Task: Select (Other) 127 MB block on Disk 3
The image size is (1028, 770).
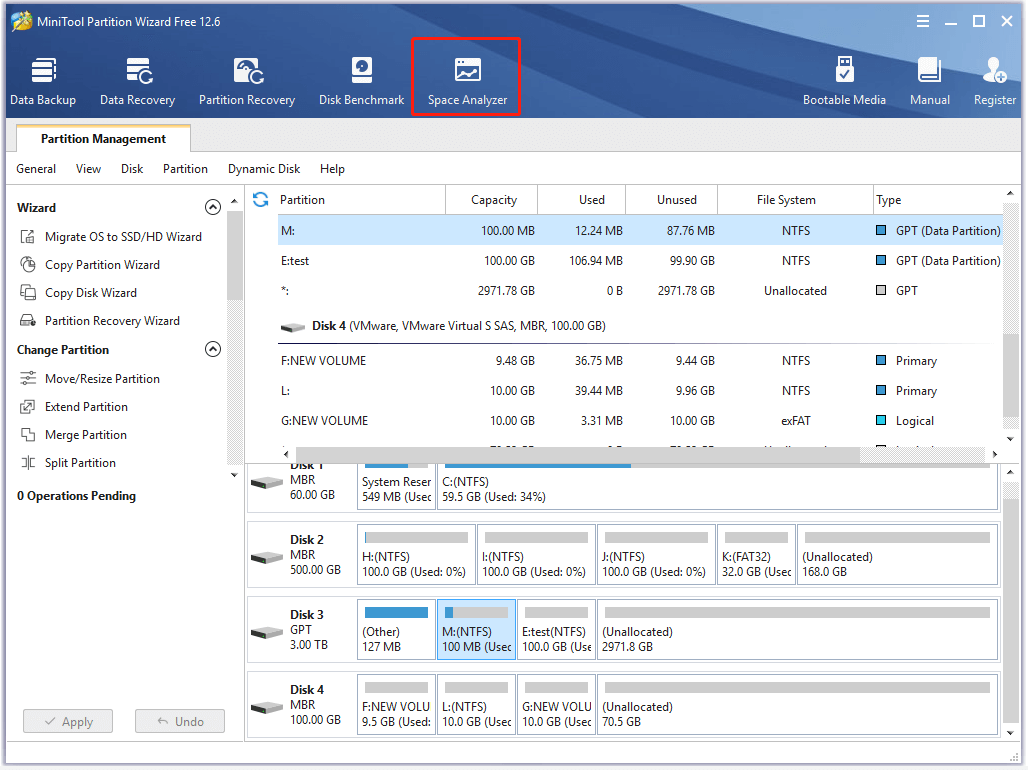Action: 396,630
